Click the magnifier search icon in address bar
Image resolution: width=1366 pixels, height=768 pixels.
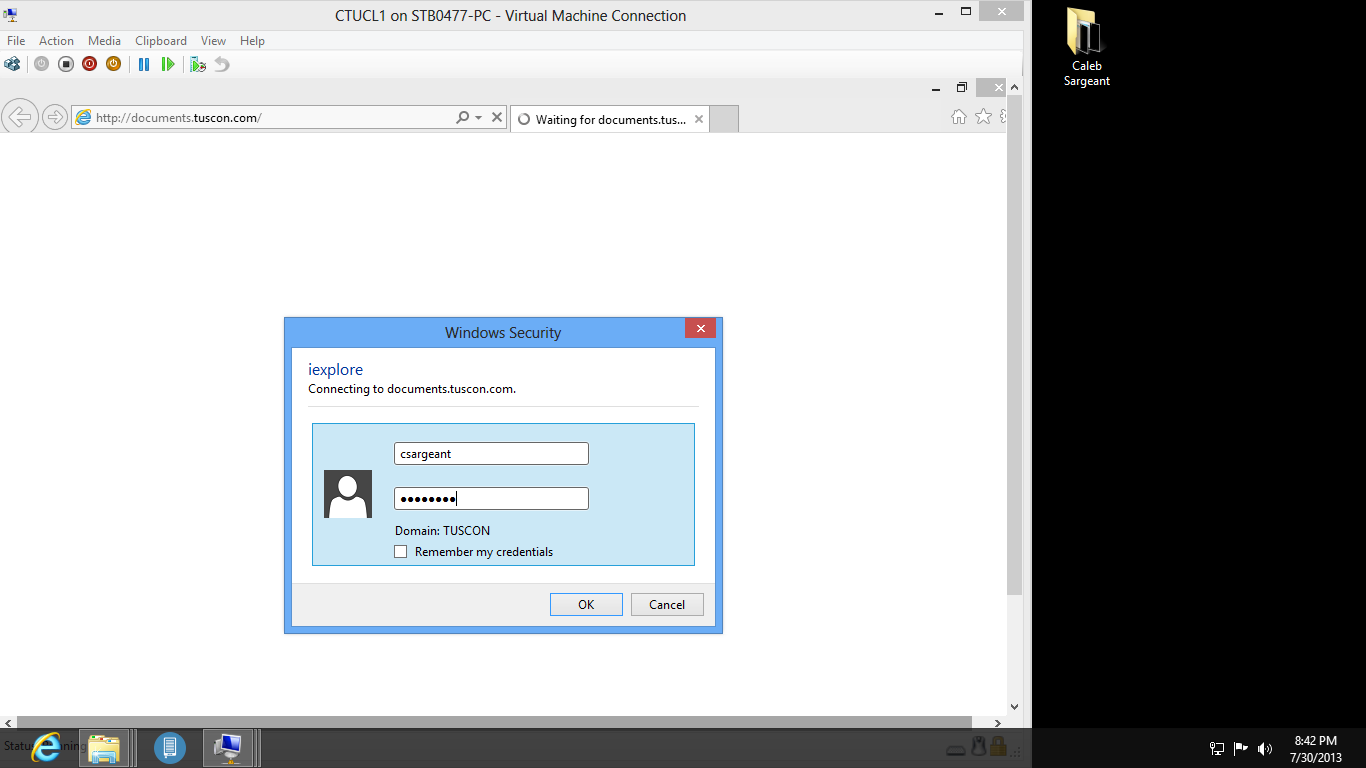pyautogui.click(x=463, y=117)
